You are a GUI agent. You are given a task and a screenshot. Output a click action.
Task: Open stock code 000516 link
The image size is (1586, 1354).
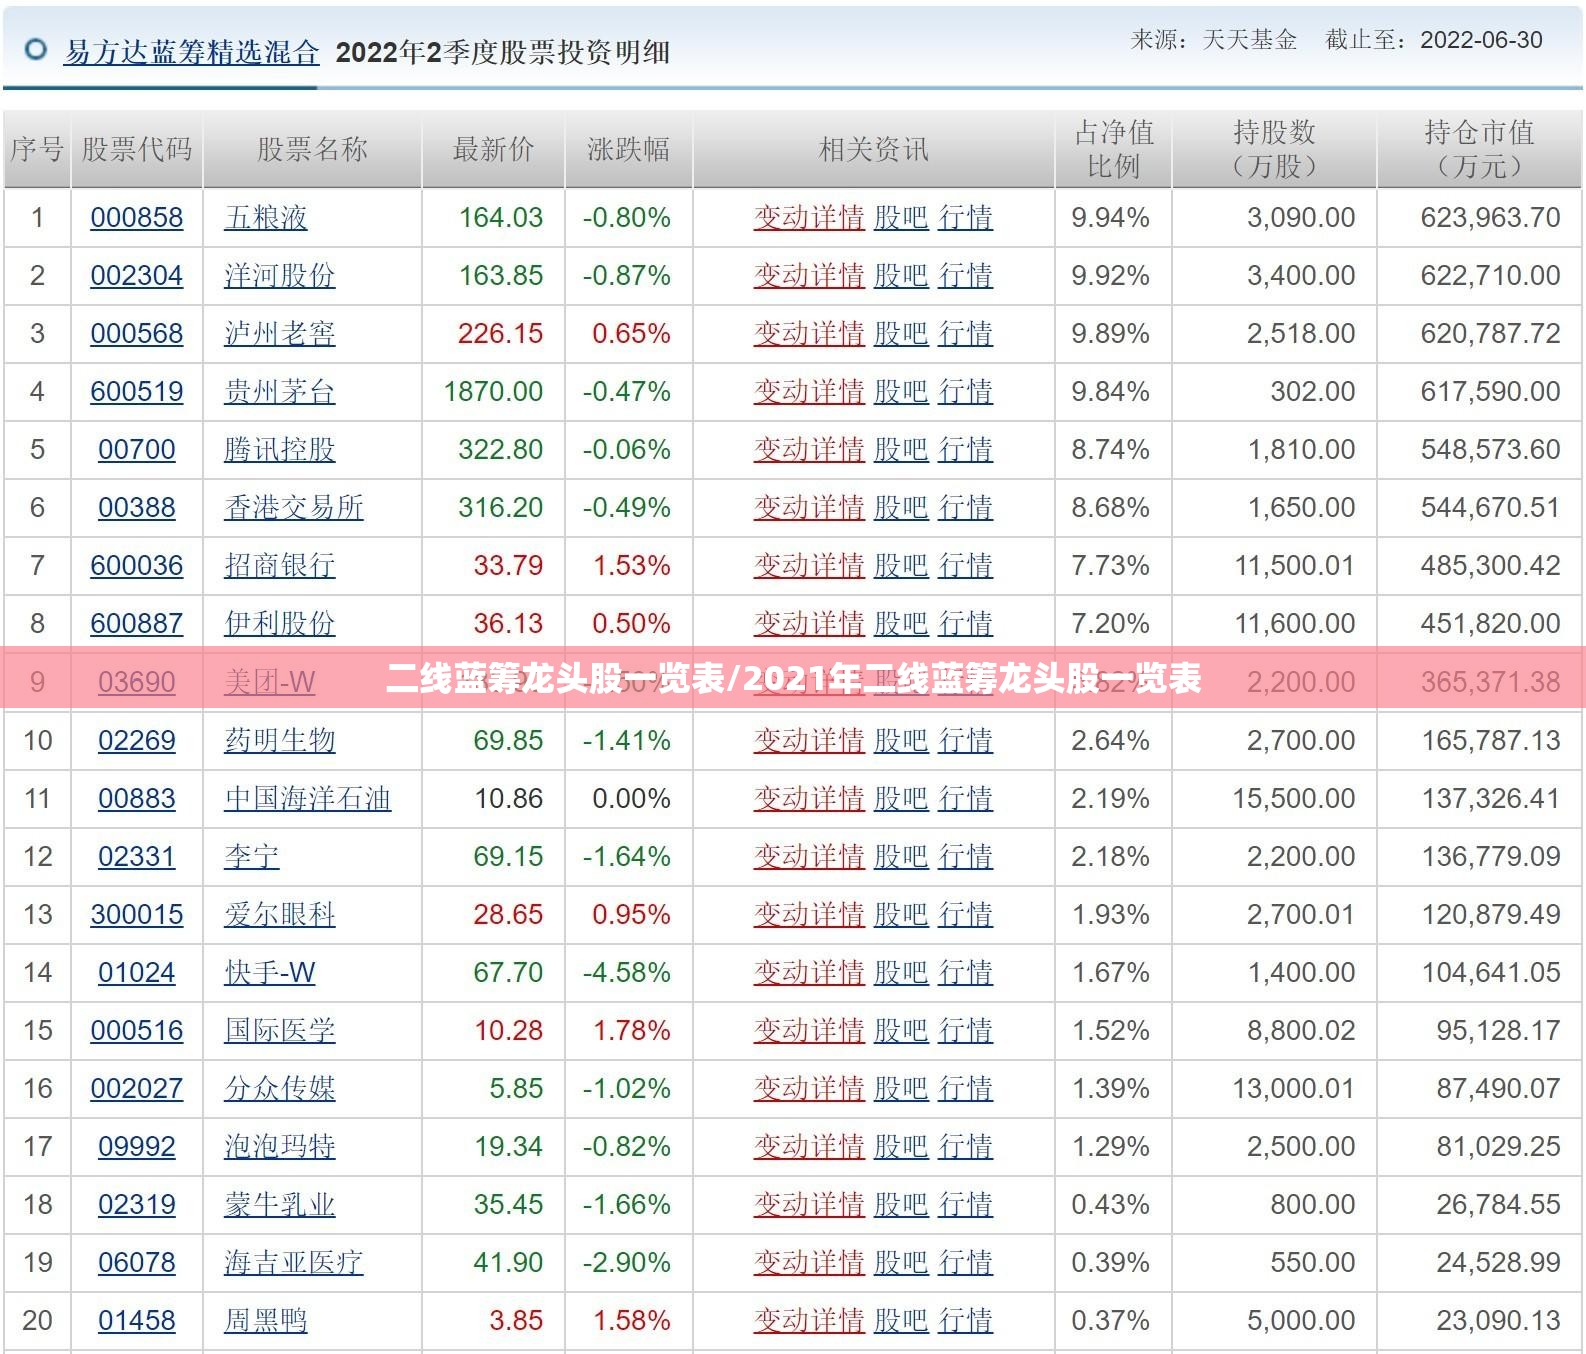coord(137,1030)
